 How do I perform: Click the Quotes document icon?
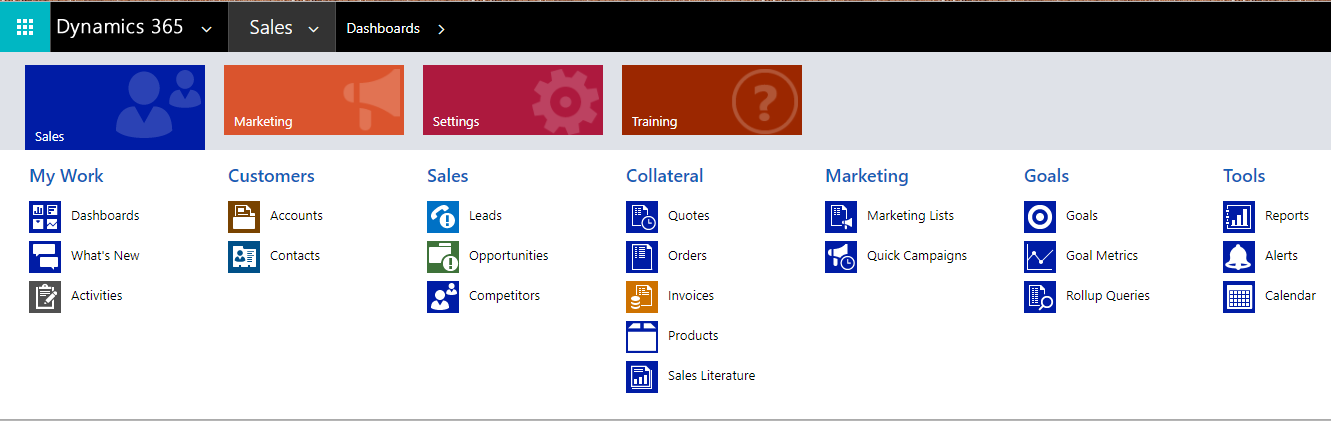pyautogui.click(x=642, y=216)
